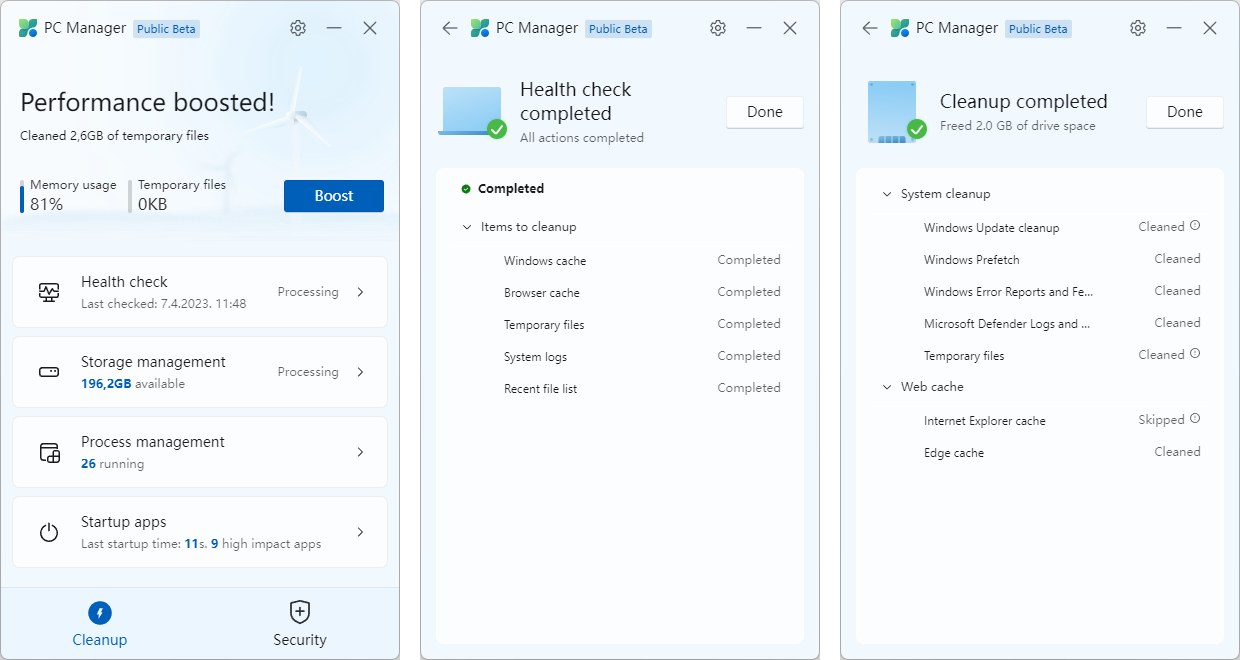
Task: Click the laptop Health check completed image
Action: click(472, 111)
